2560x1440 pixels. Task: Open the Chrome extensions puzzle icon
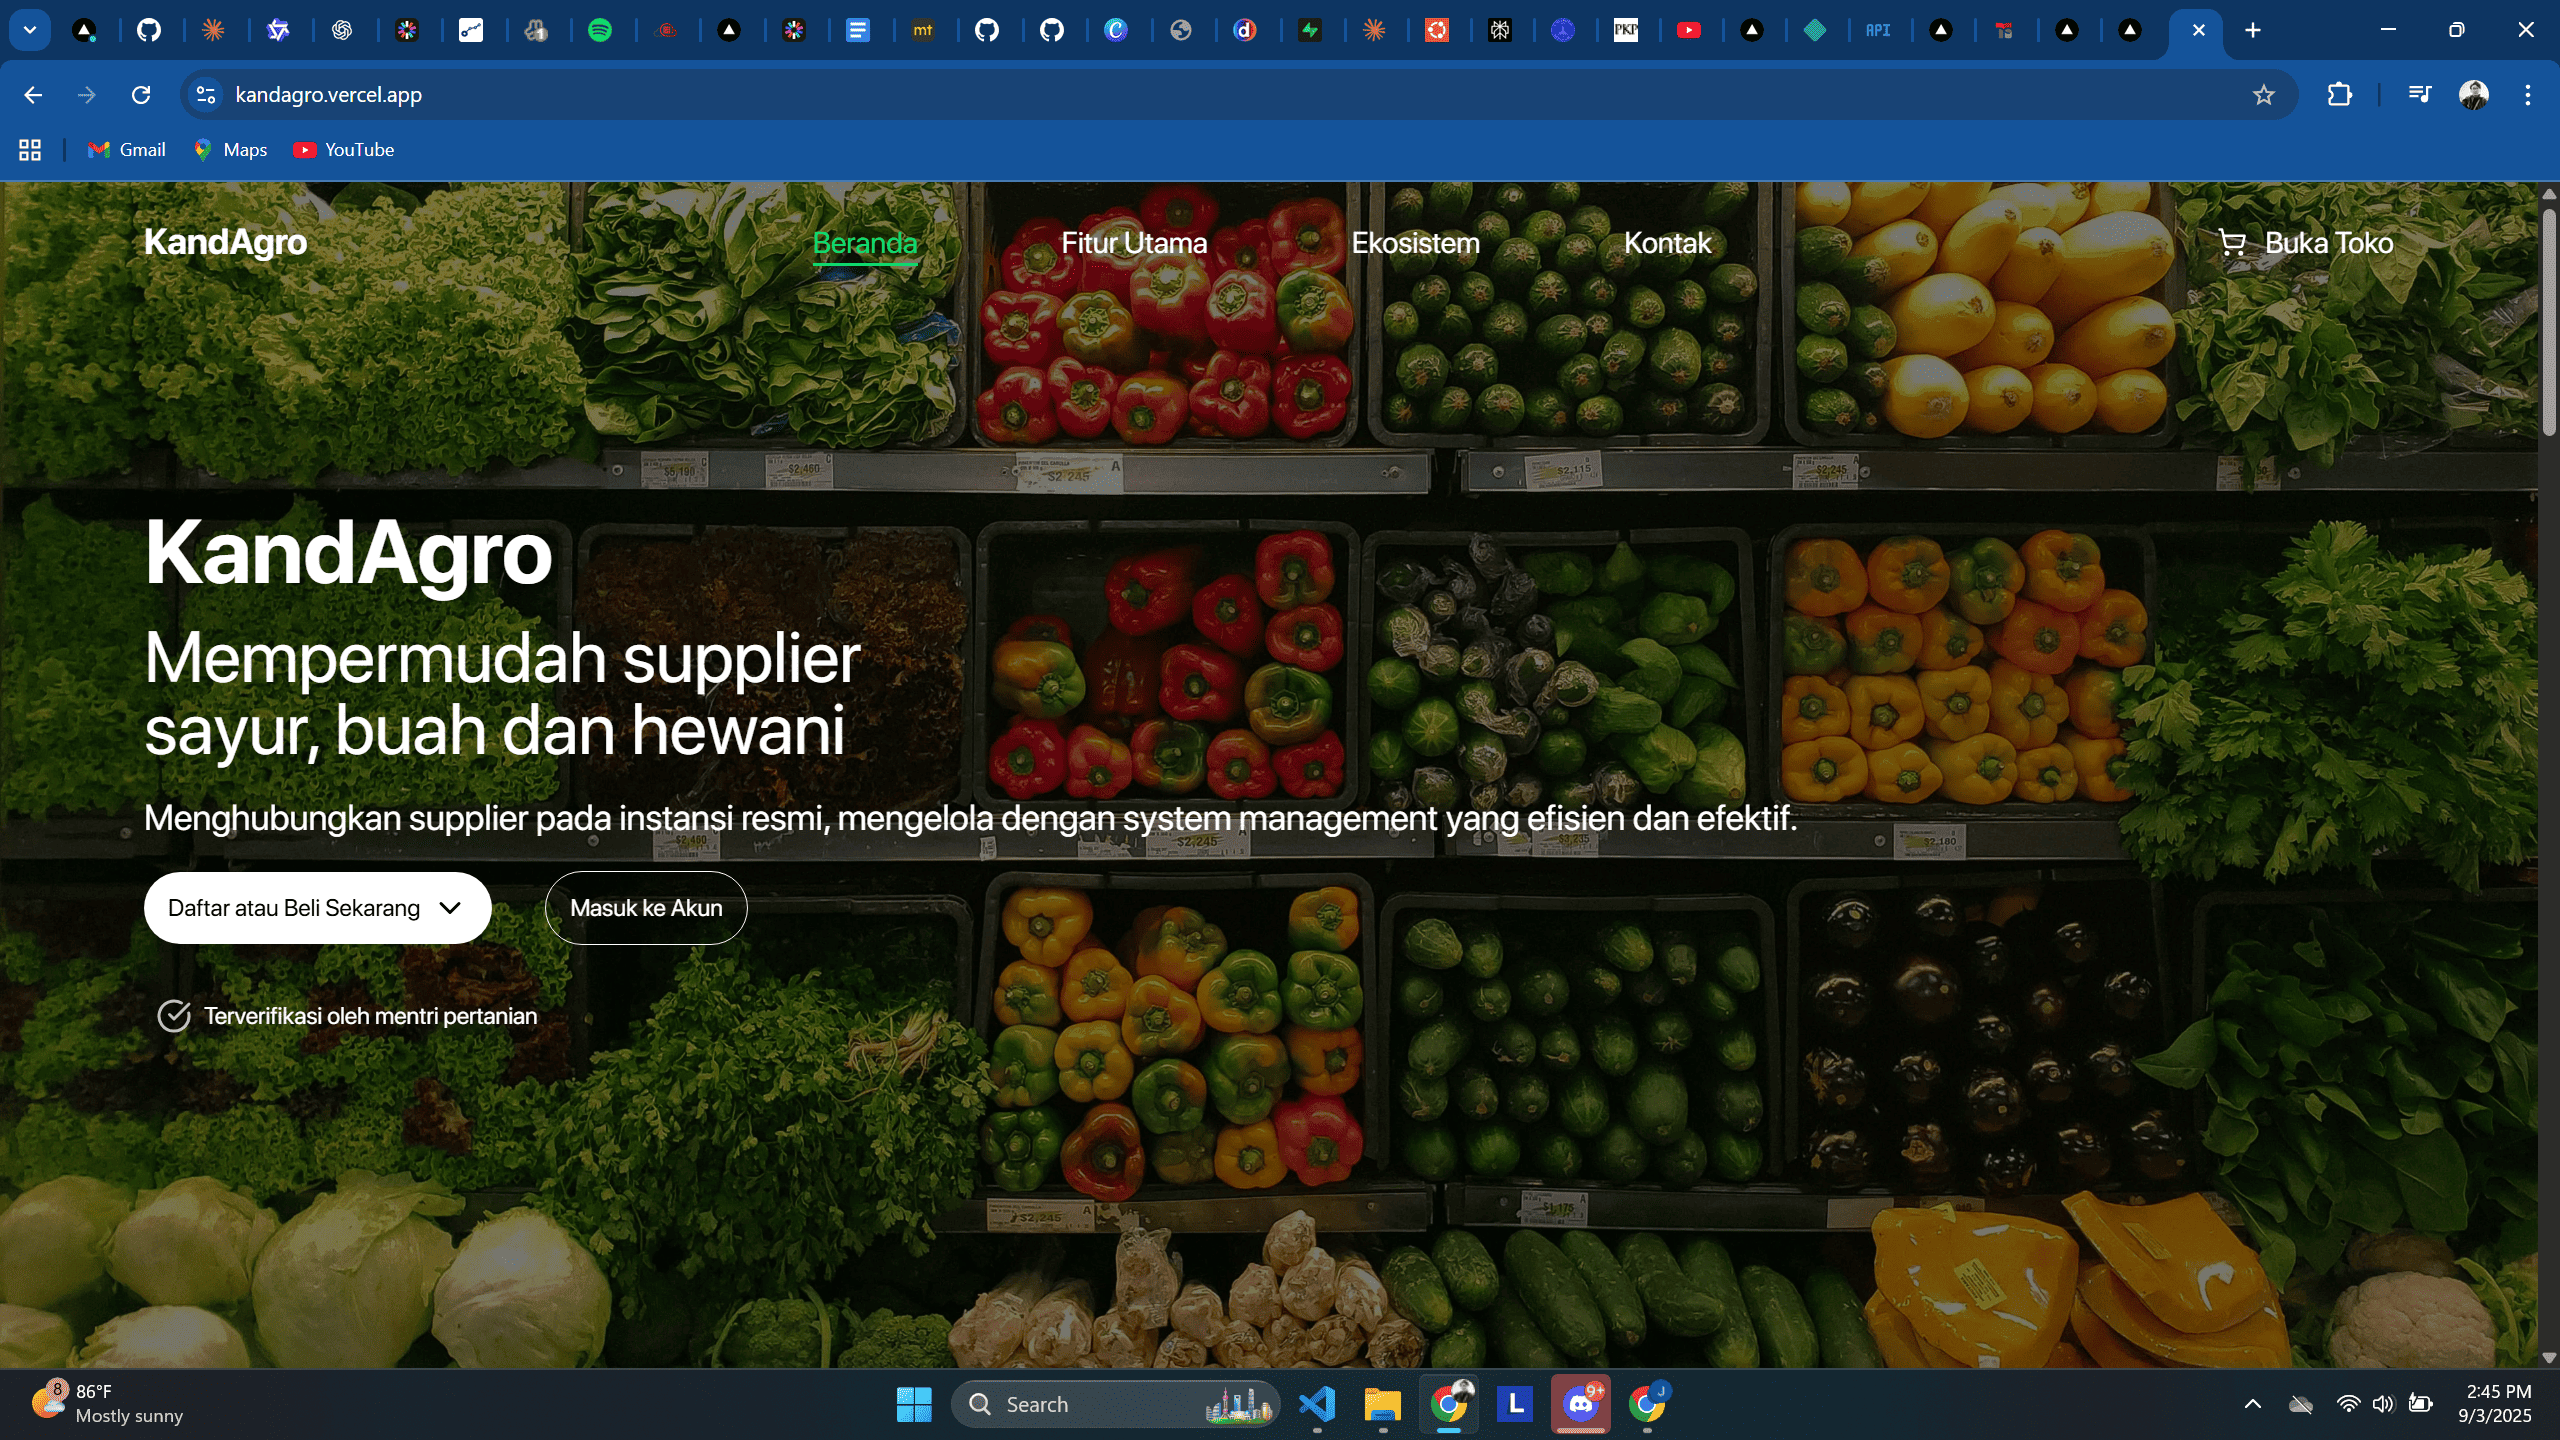[x=2339, y=95]
